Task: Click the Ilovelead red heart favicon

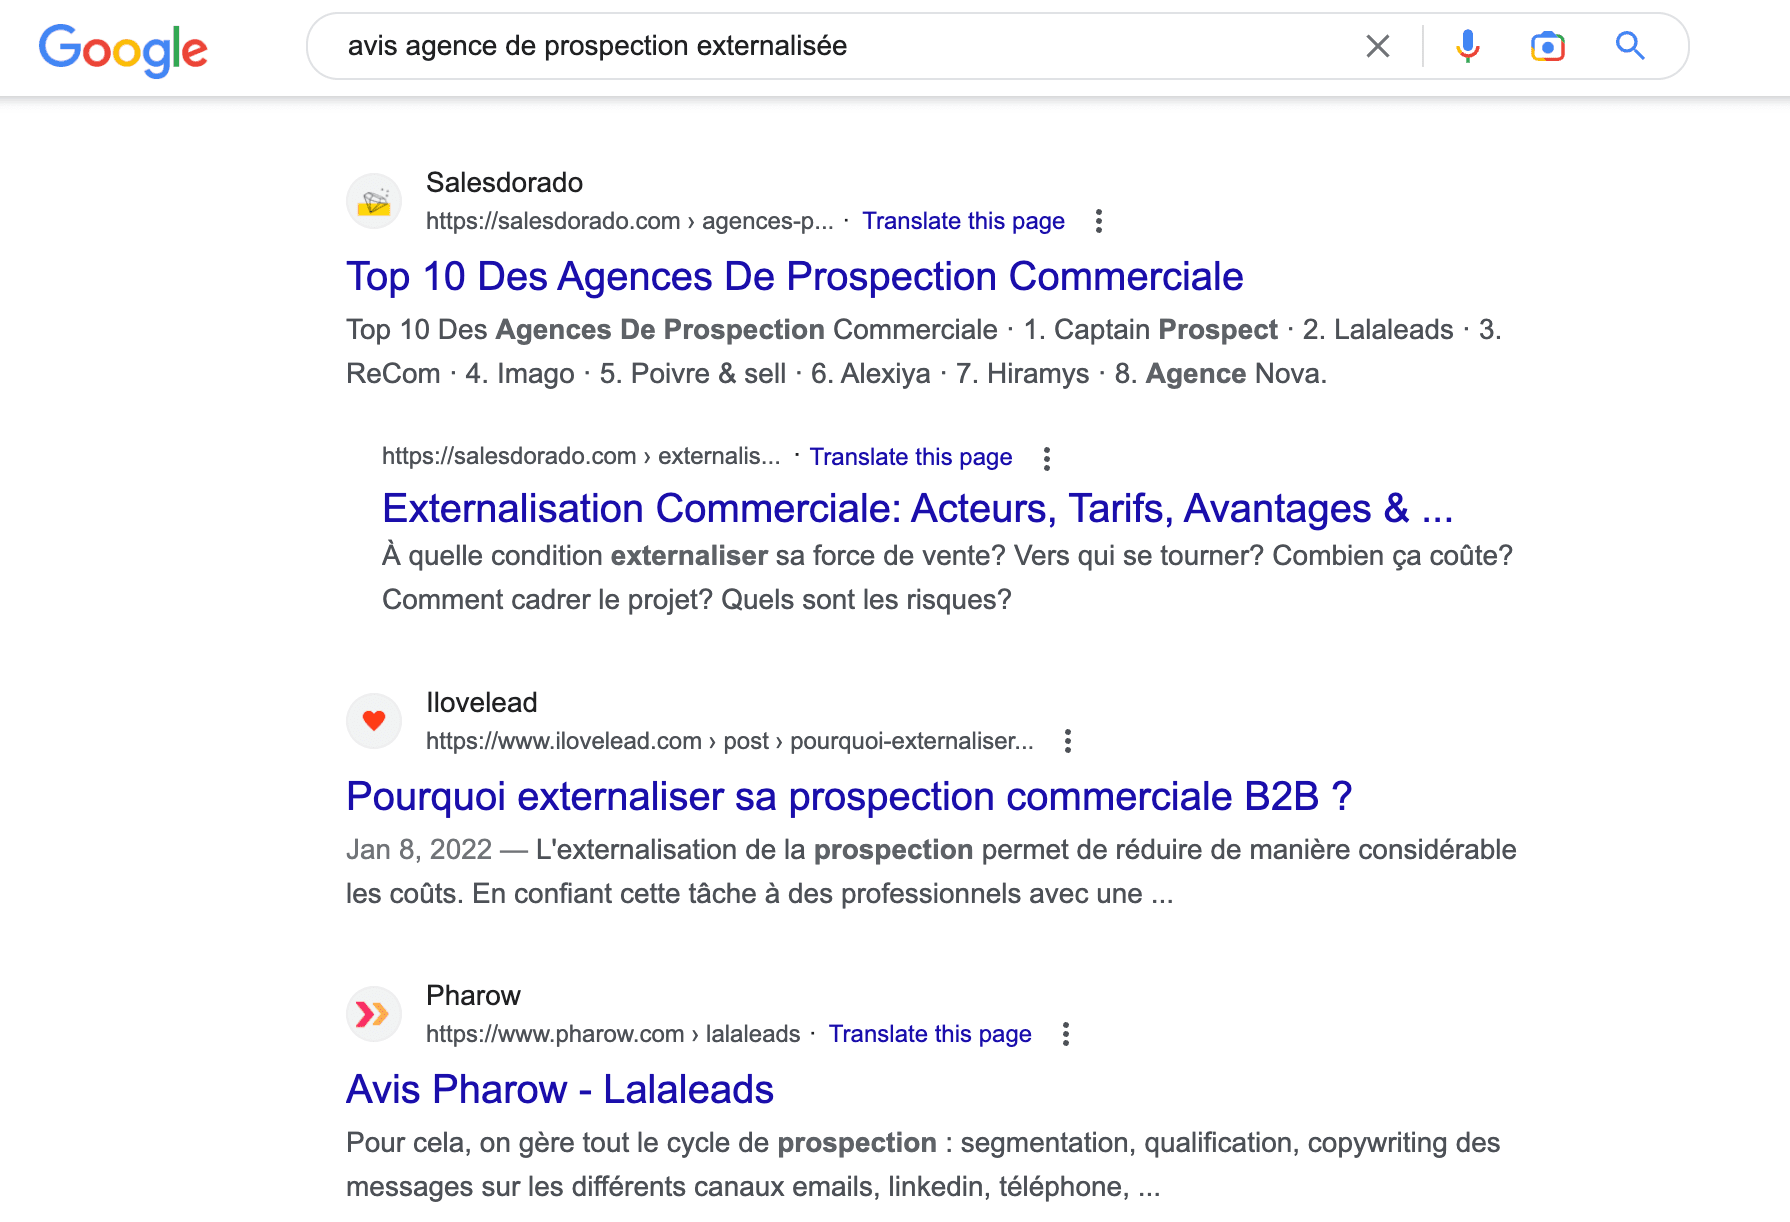Action: pyautogui.click(x=374, y=721)
